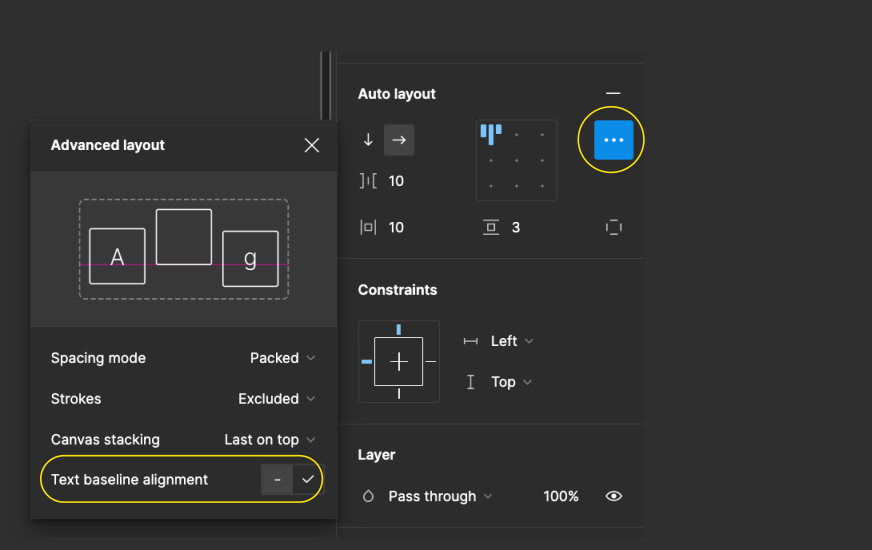The height and width of the screenshot is (550, 872).
Task: Click the horizontal padding icon
Action: tap(368, 227)
